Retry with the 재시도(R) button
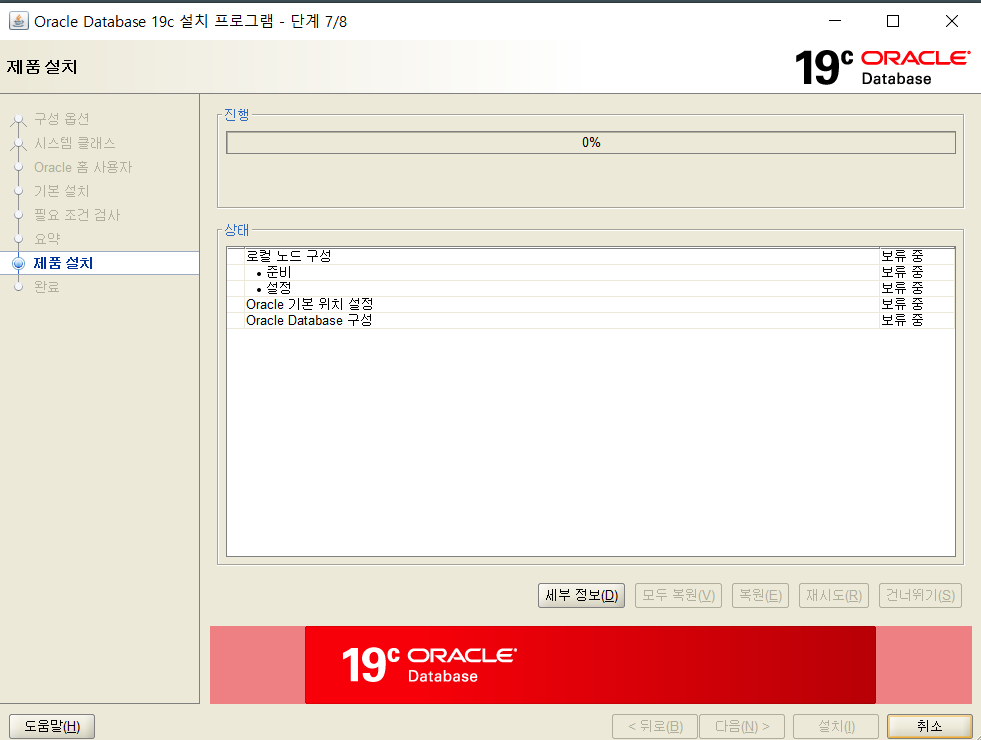 click(x=833, y=595)
